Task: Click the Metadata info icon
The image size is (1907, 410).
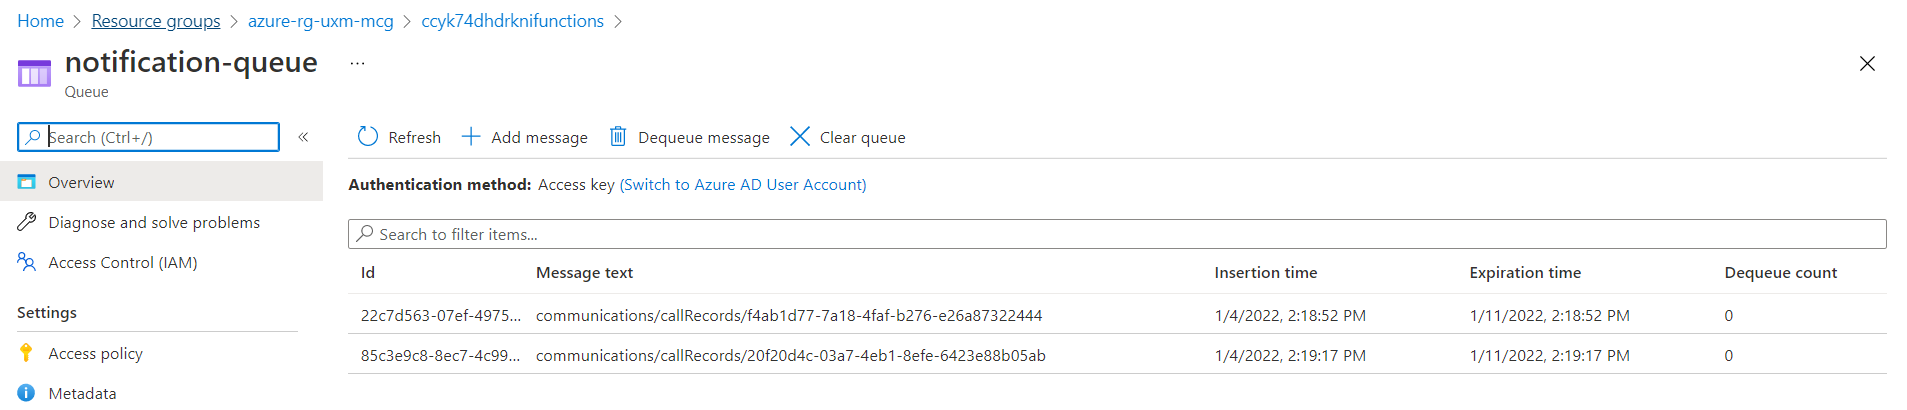Action: 27,393
